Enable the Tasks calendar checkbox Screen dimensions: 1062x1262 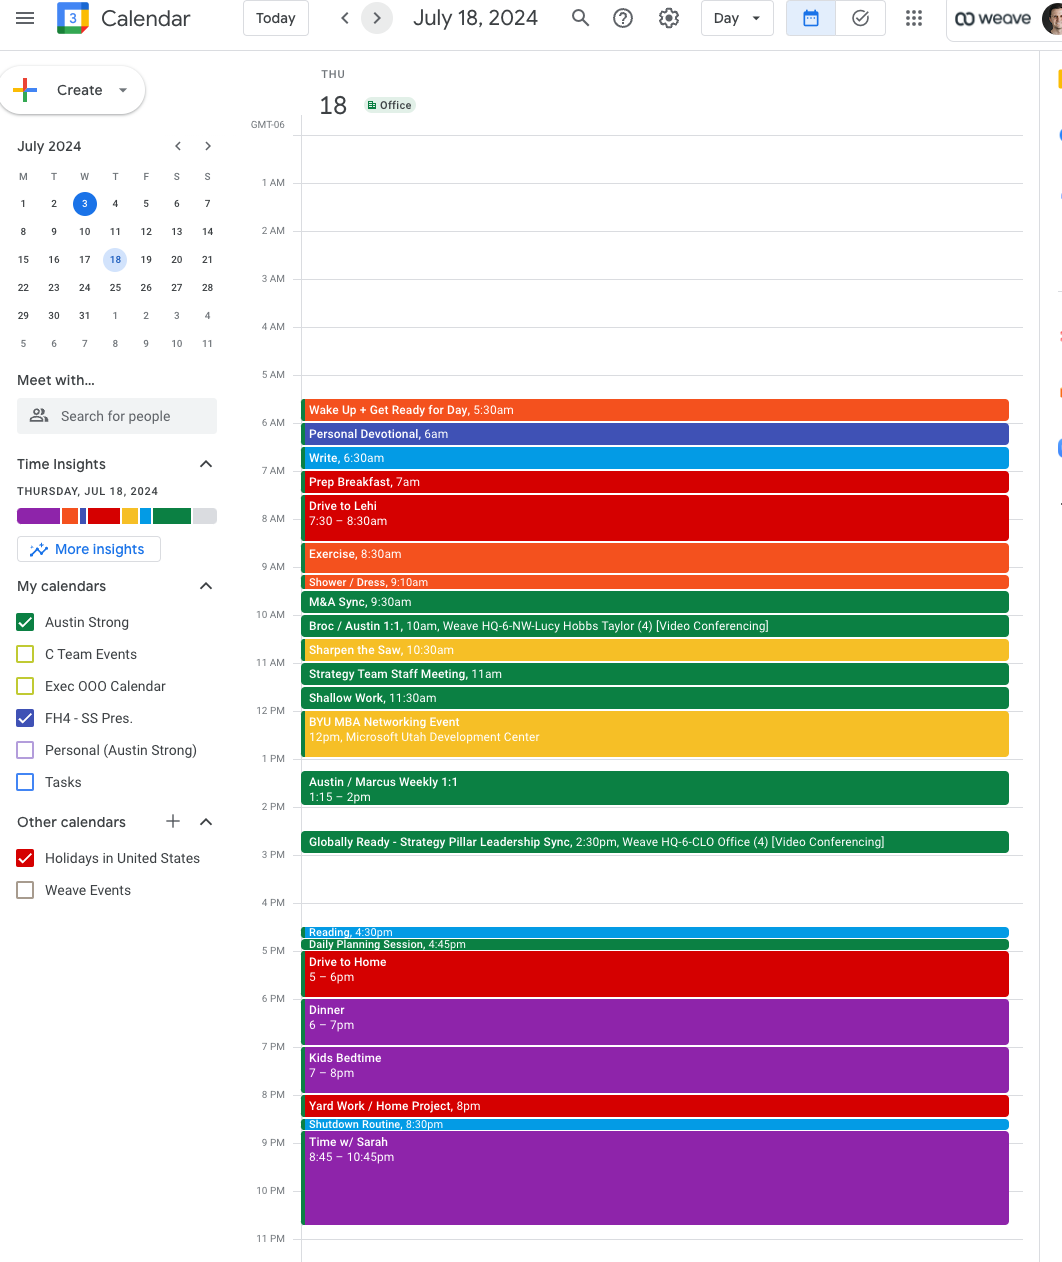26,782
